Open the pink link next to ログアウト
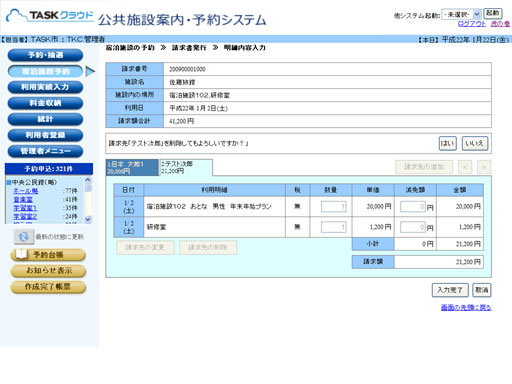The image size is (512, 384). [500, 24]
